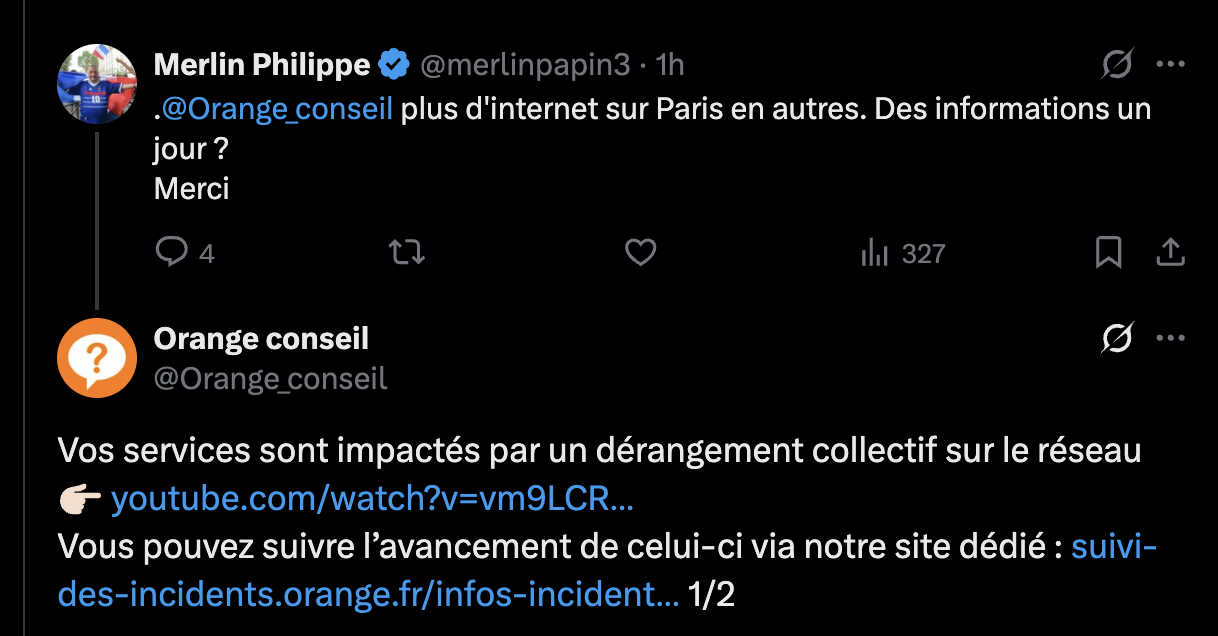Open Grok action on Orange conseil's reply

pos(1117,339)
